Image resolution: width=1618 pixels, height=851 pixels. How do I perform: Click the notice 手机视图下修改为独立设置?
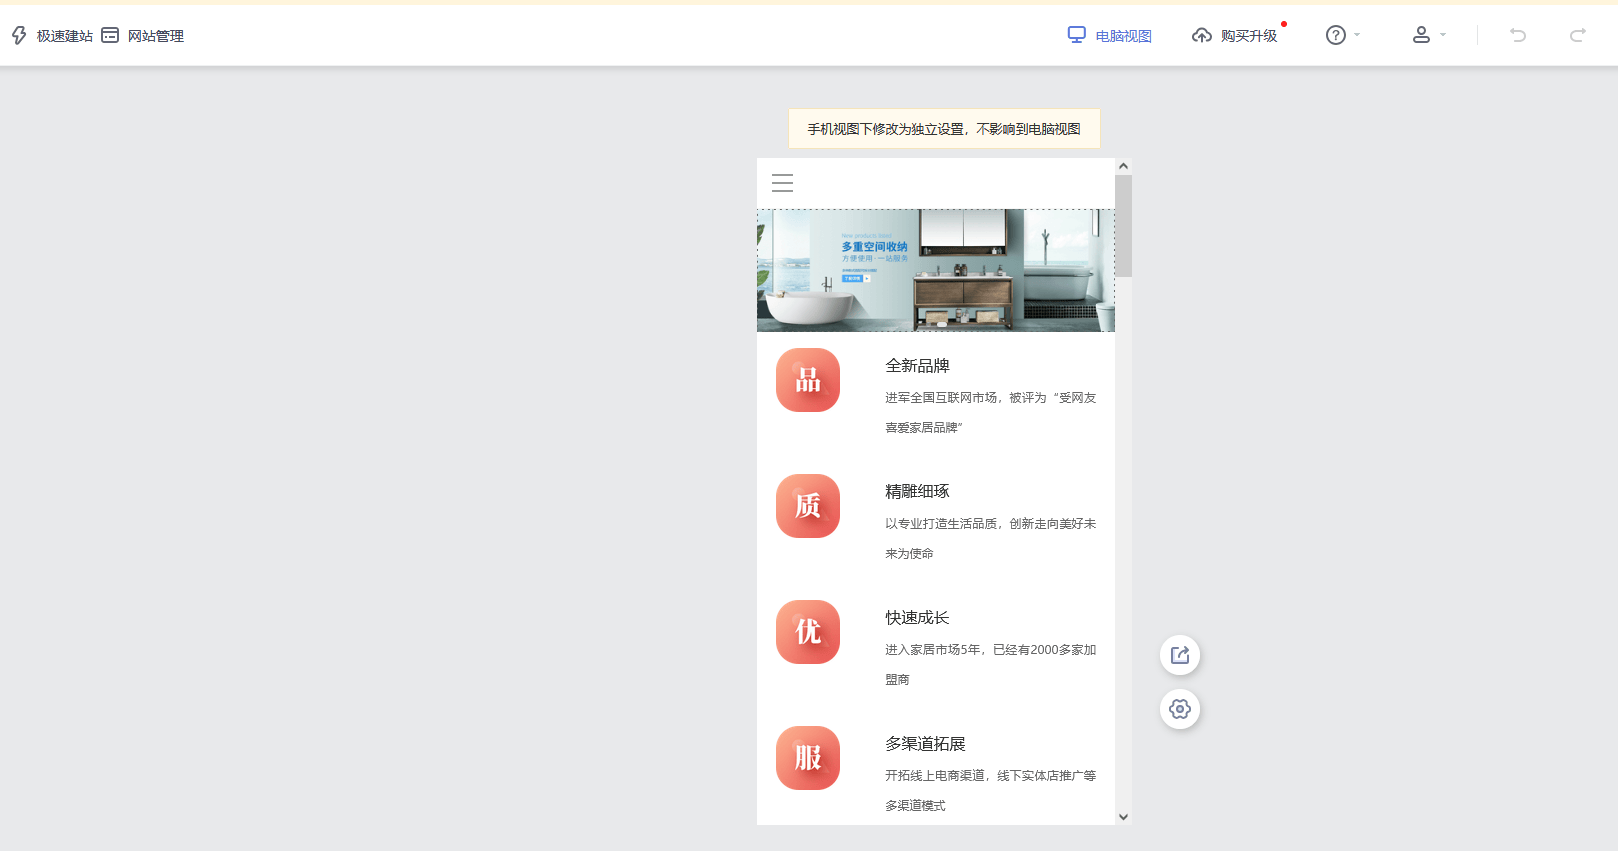click(944, 129)
